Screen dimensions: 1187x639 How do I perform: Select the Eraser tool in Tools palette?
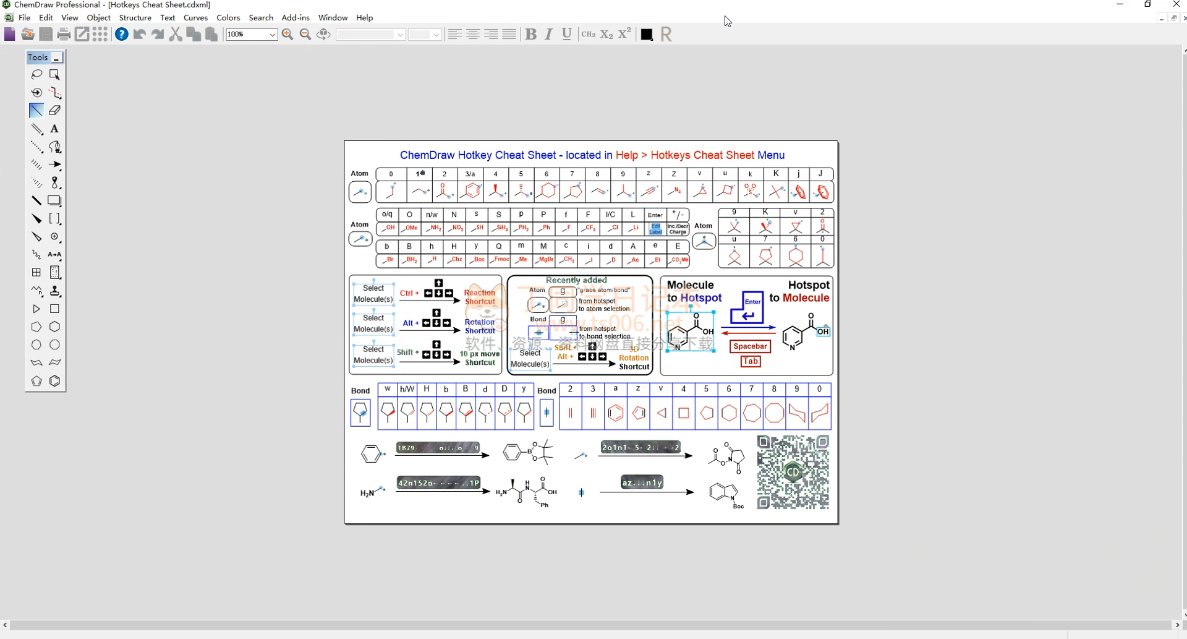point(55,110)
